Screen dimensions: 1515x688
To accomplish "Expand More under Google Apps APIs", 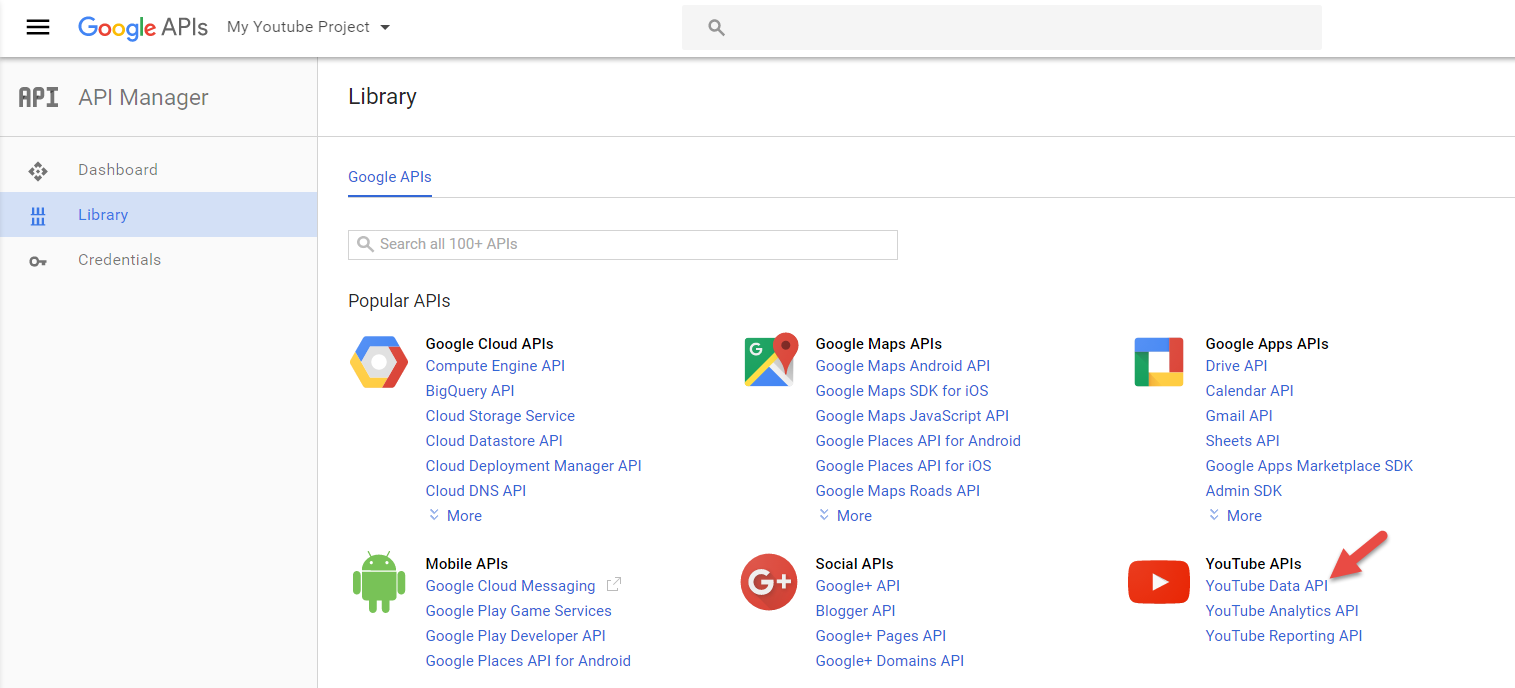I will click(1235, 516).
